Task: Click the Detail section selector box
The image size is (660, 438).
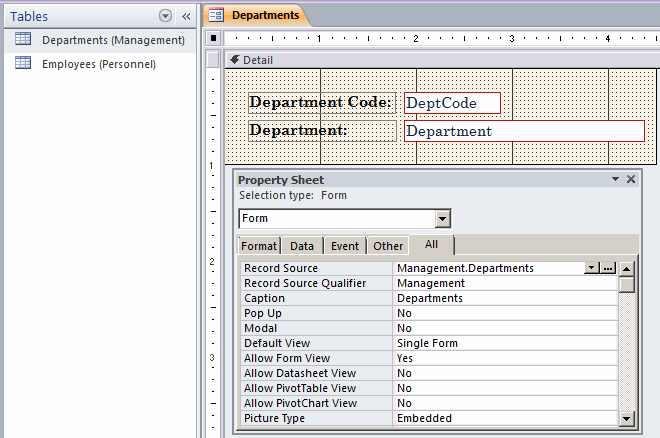Action: [x=213, y=59]
